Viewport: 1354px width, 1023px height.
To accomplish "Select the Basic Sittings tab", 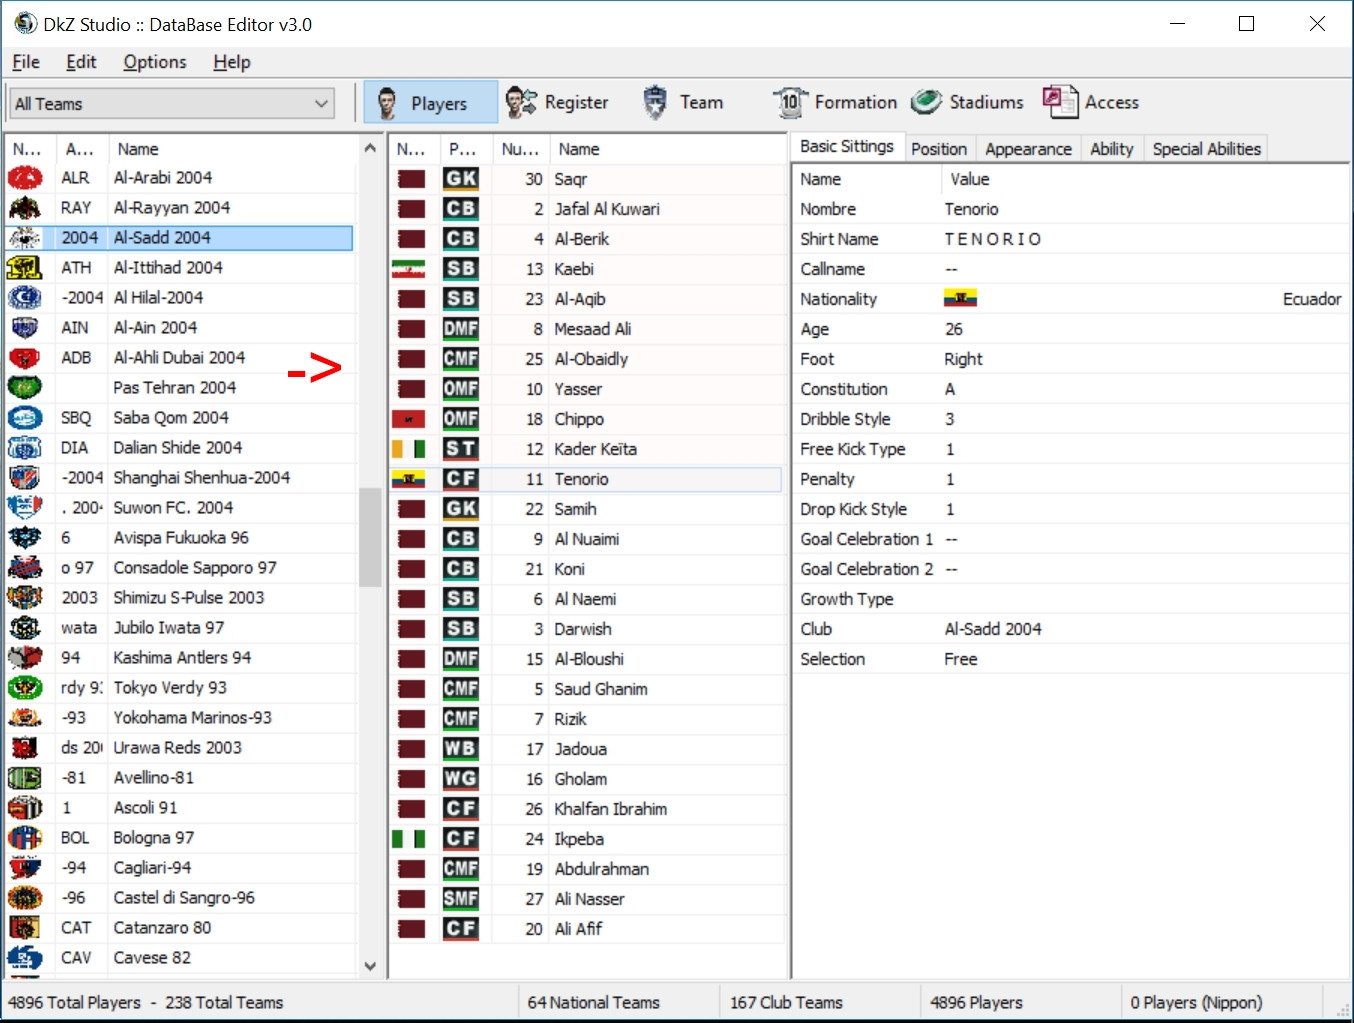I will click(847, 146).
